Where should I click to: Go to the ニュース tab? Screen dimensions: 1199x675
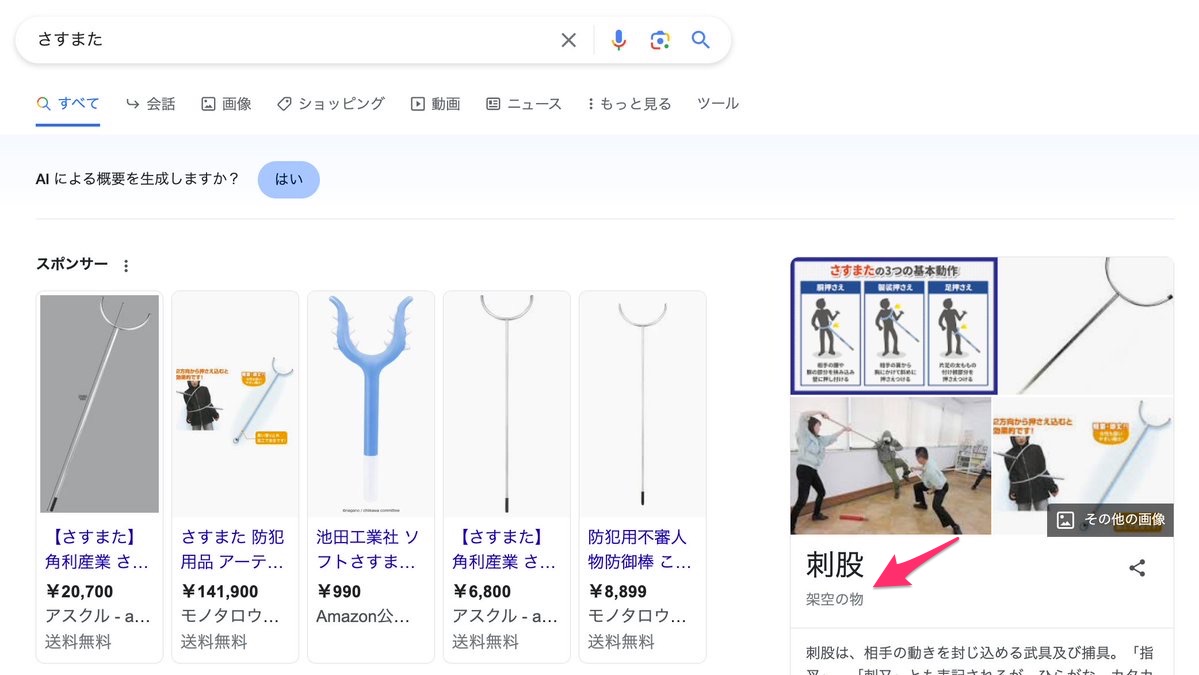[524, 104]
